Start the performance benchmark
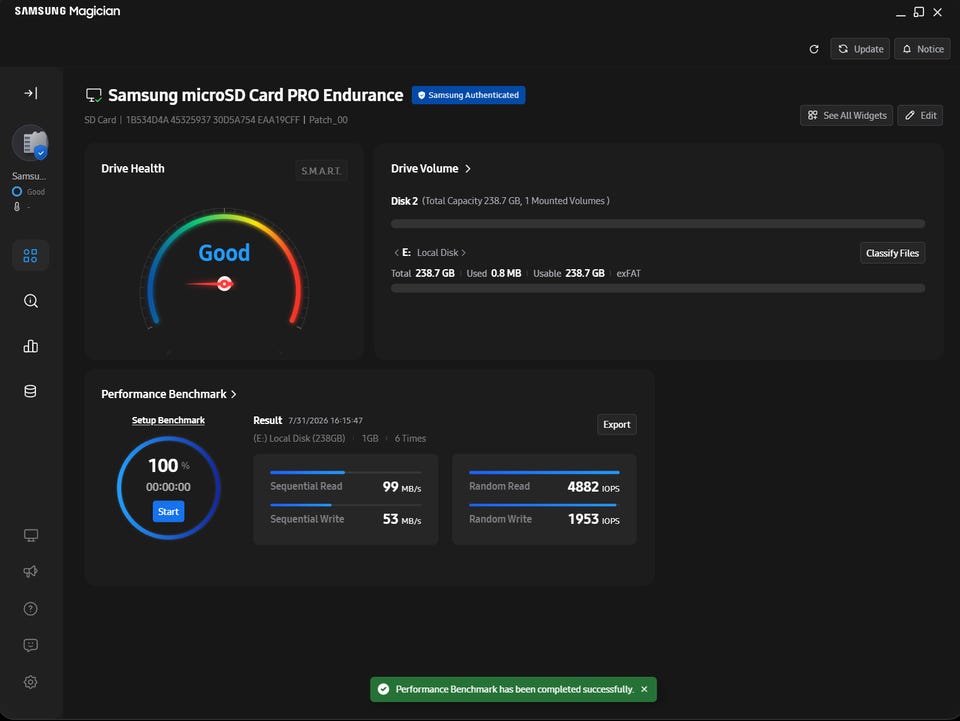Screen dimensions: 960x721 click(168, 511)
